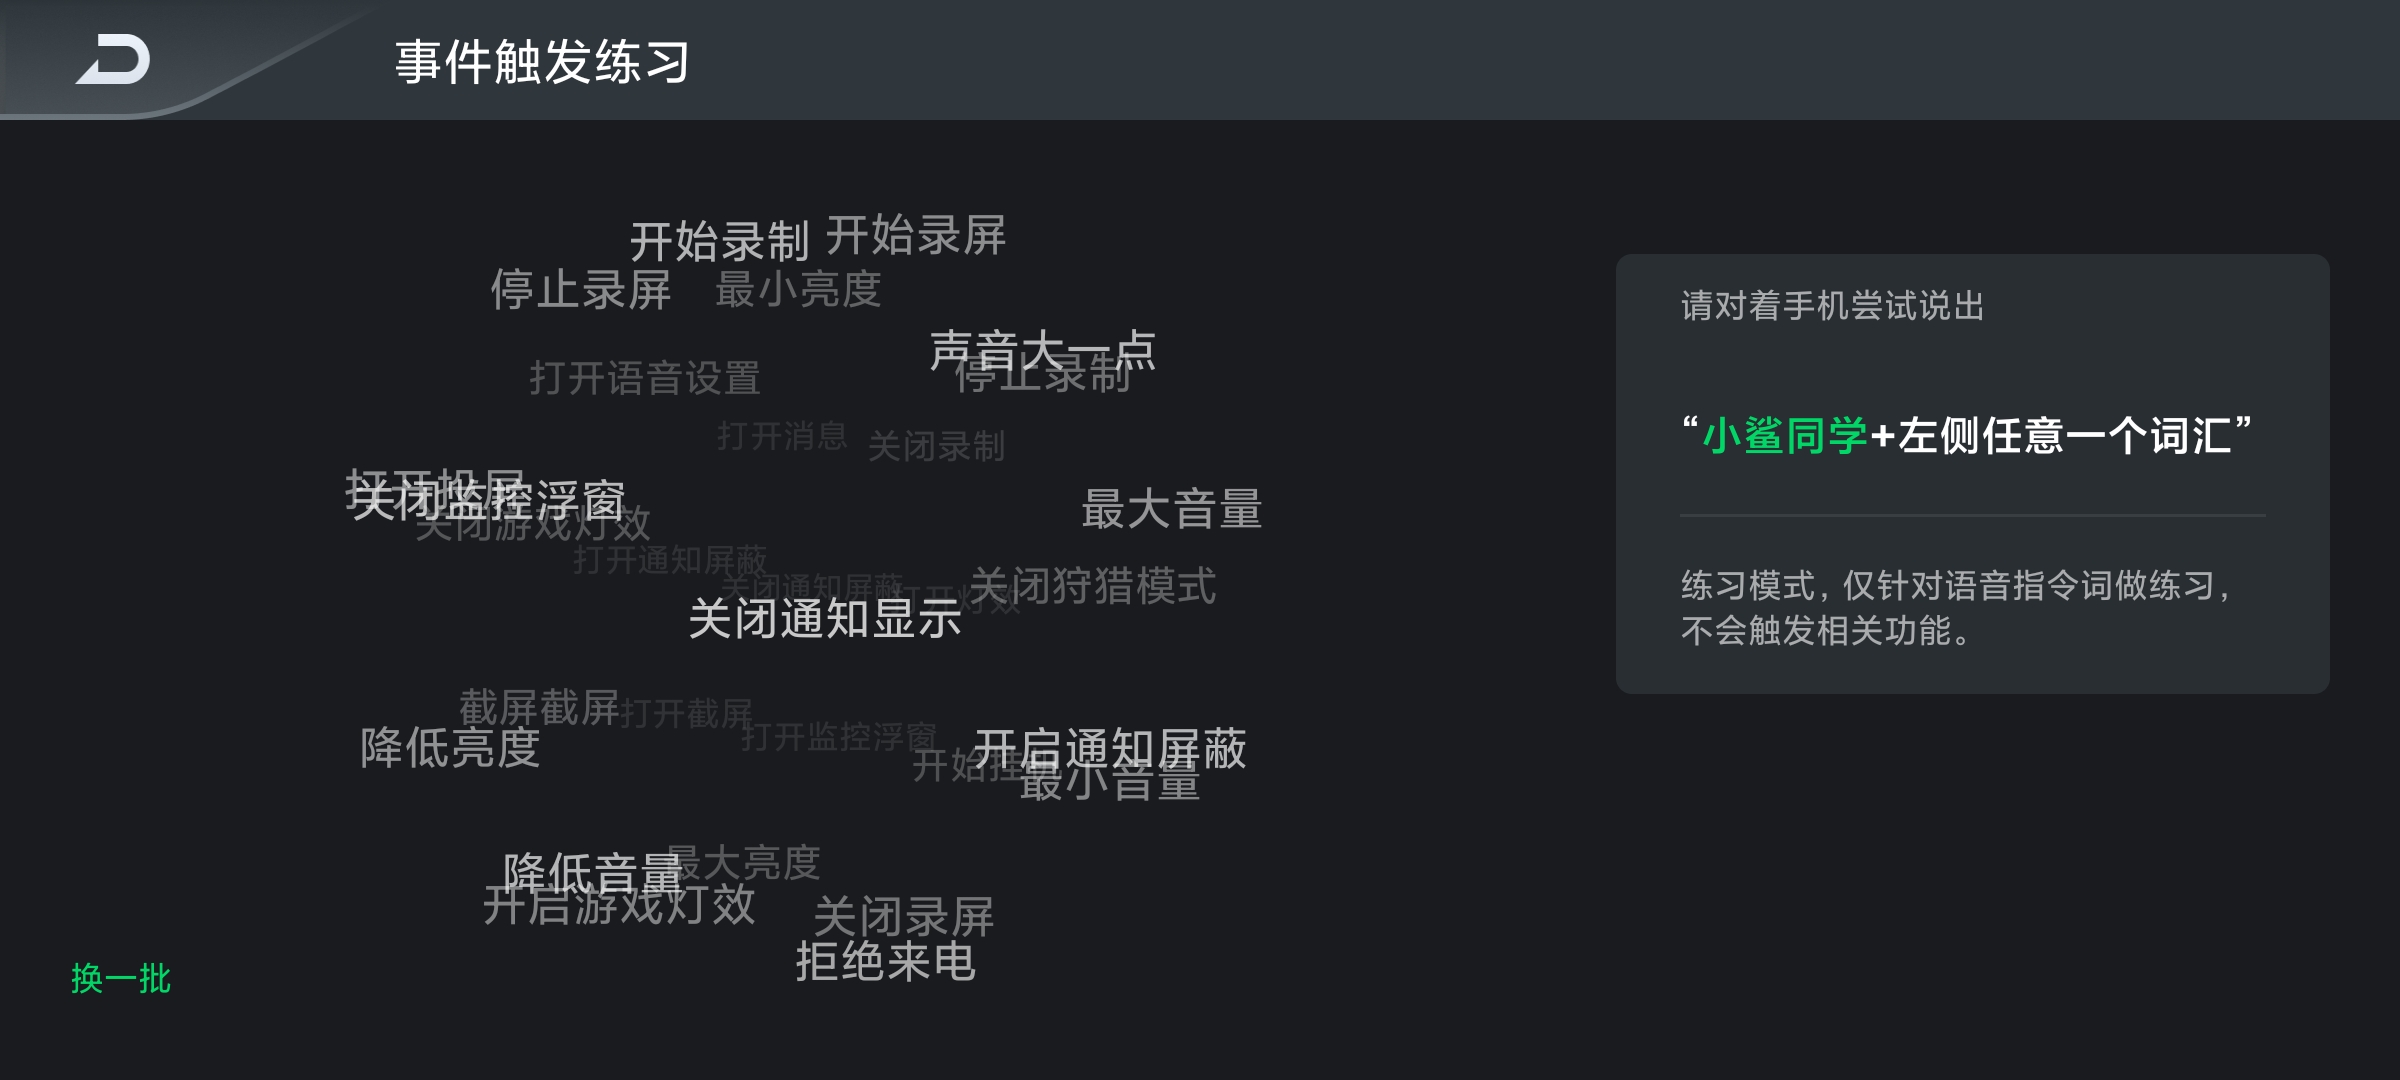Select the 打开语音设置 phrase

point(644,378)
